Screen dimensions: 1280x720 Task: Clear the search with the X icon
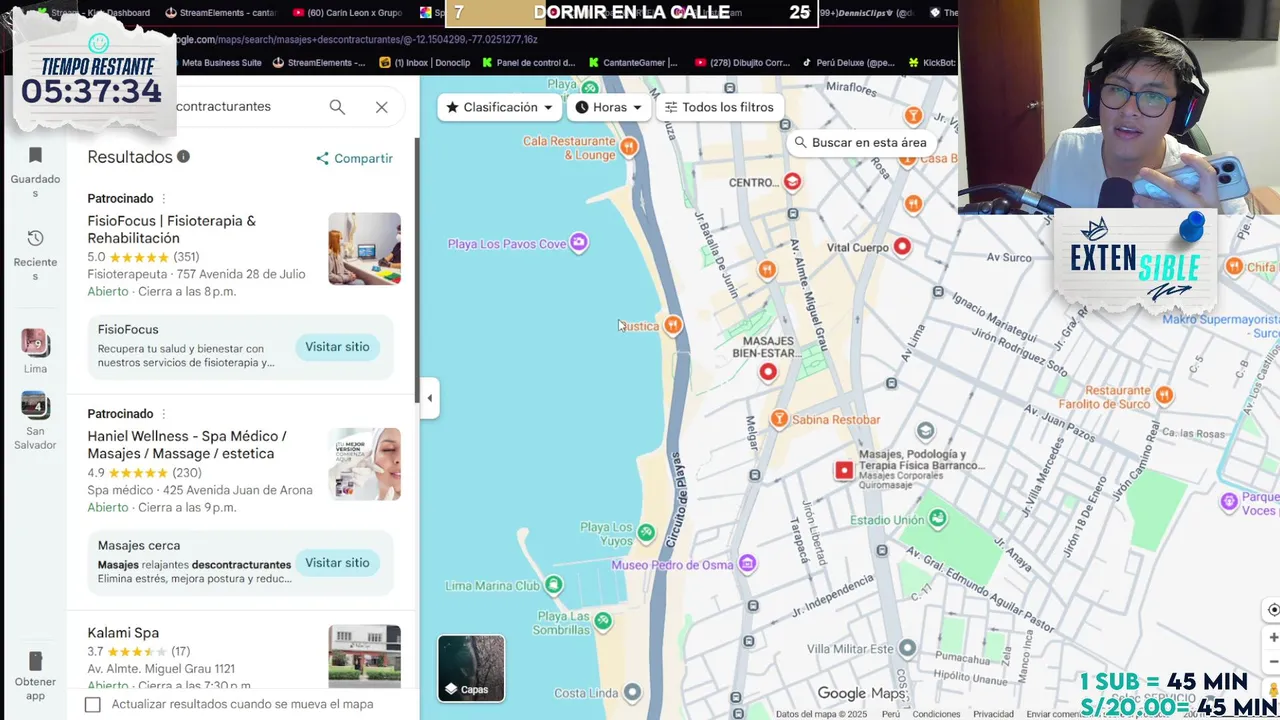click(x=382, y=107)
